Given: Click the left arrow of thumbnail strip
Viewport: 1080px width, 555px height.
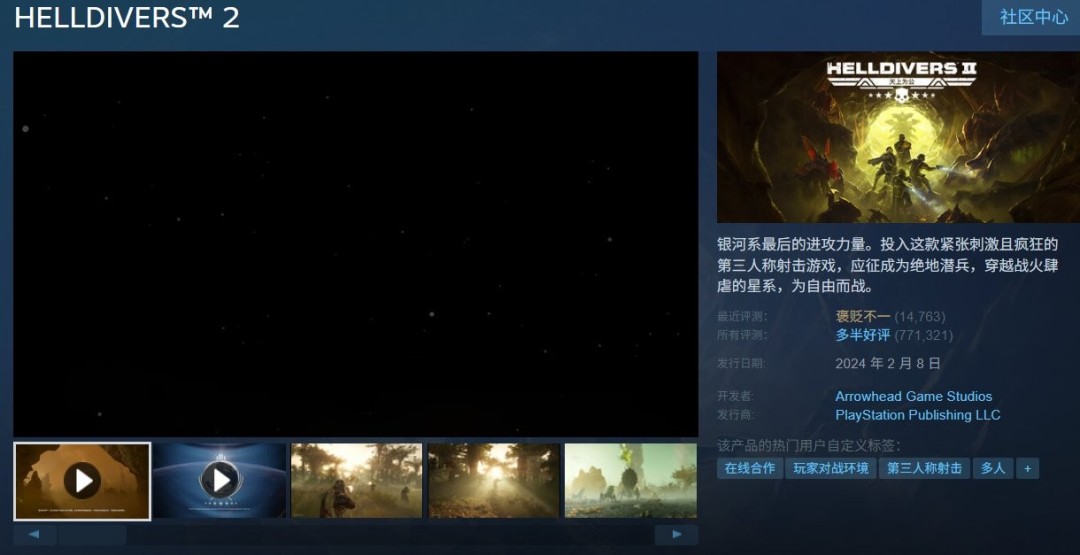Looking at the screenshot, I should click(35, 535).
